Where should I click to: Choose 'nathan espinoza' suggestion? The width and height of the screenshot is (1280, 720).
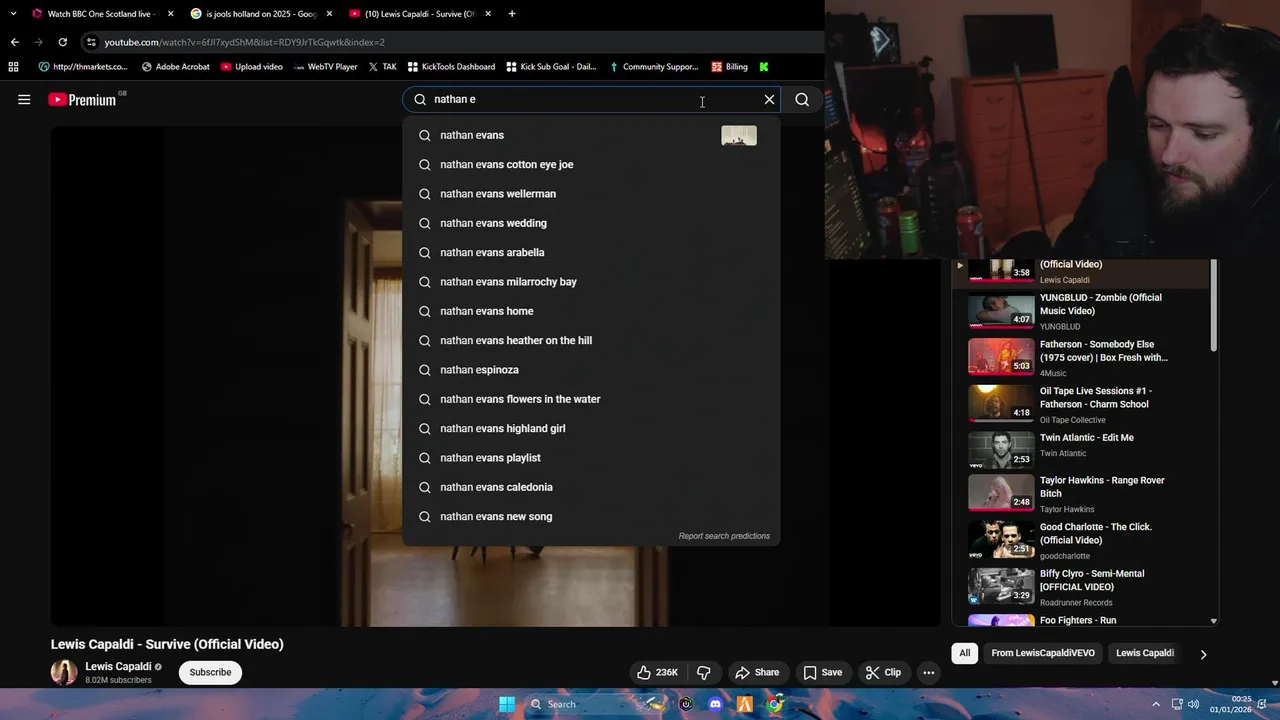coord(591,370)
